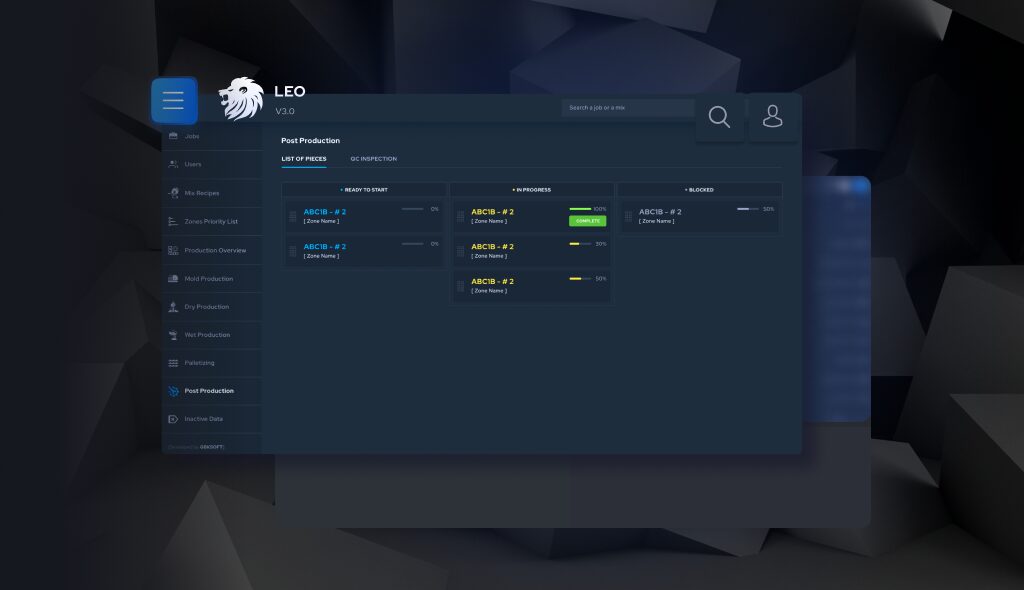
Task: Click the 50% progress bar under BLOCKED
Action: [x=747, y=209]
